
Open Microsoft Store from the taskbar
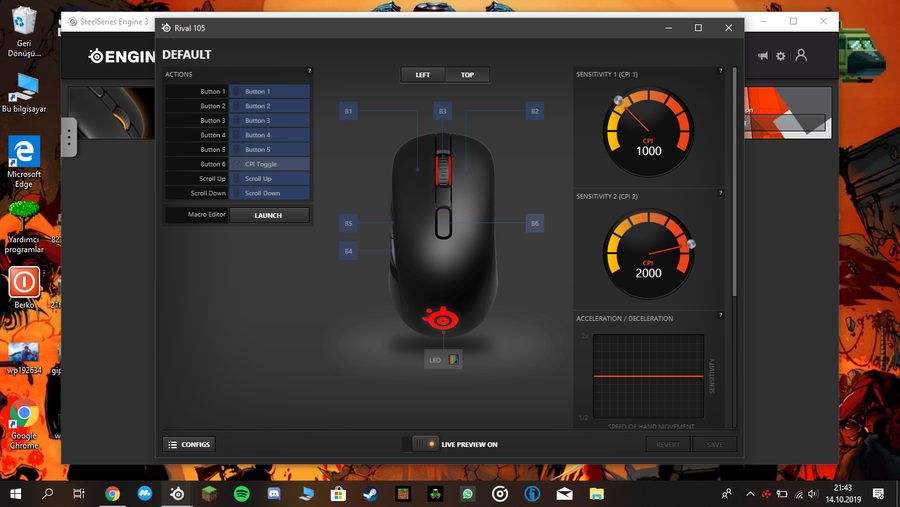(338, 493)
